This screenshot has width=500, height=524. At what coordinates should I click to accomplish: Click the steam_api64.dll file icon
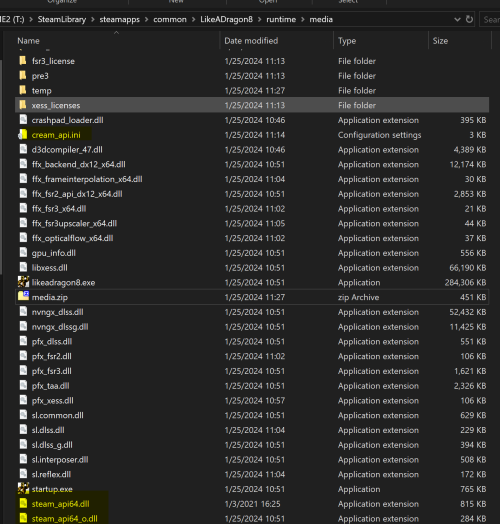click(23, 503)
